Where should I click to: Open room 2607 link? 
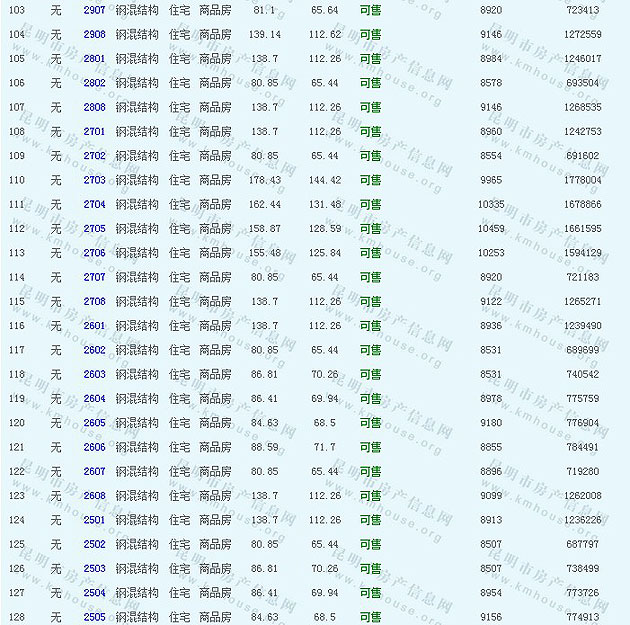tap(94, 472)
